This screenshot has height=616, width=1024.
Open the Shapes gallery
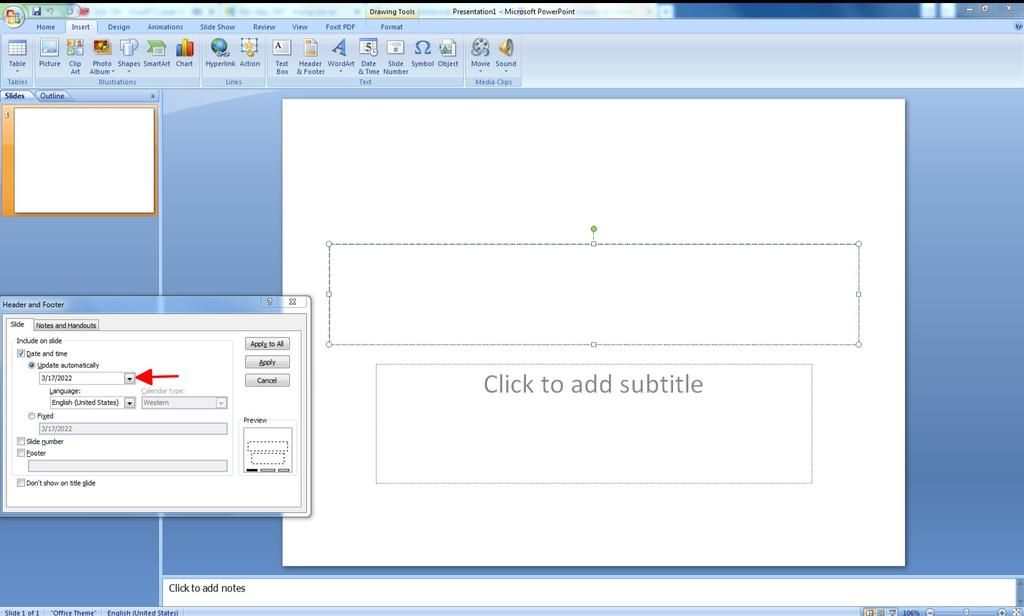(x=129, y=56)
